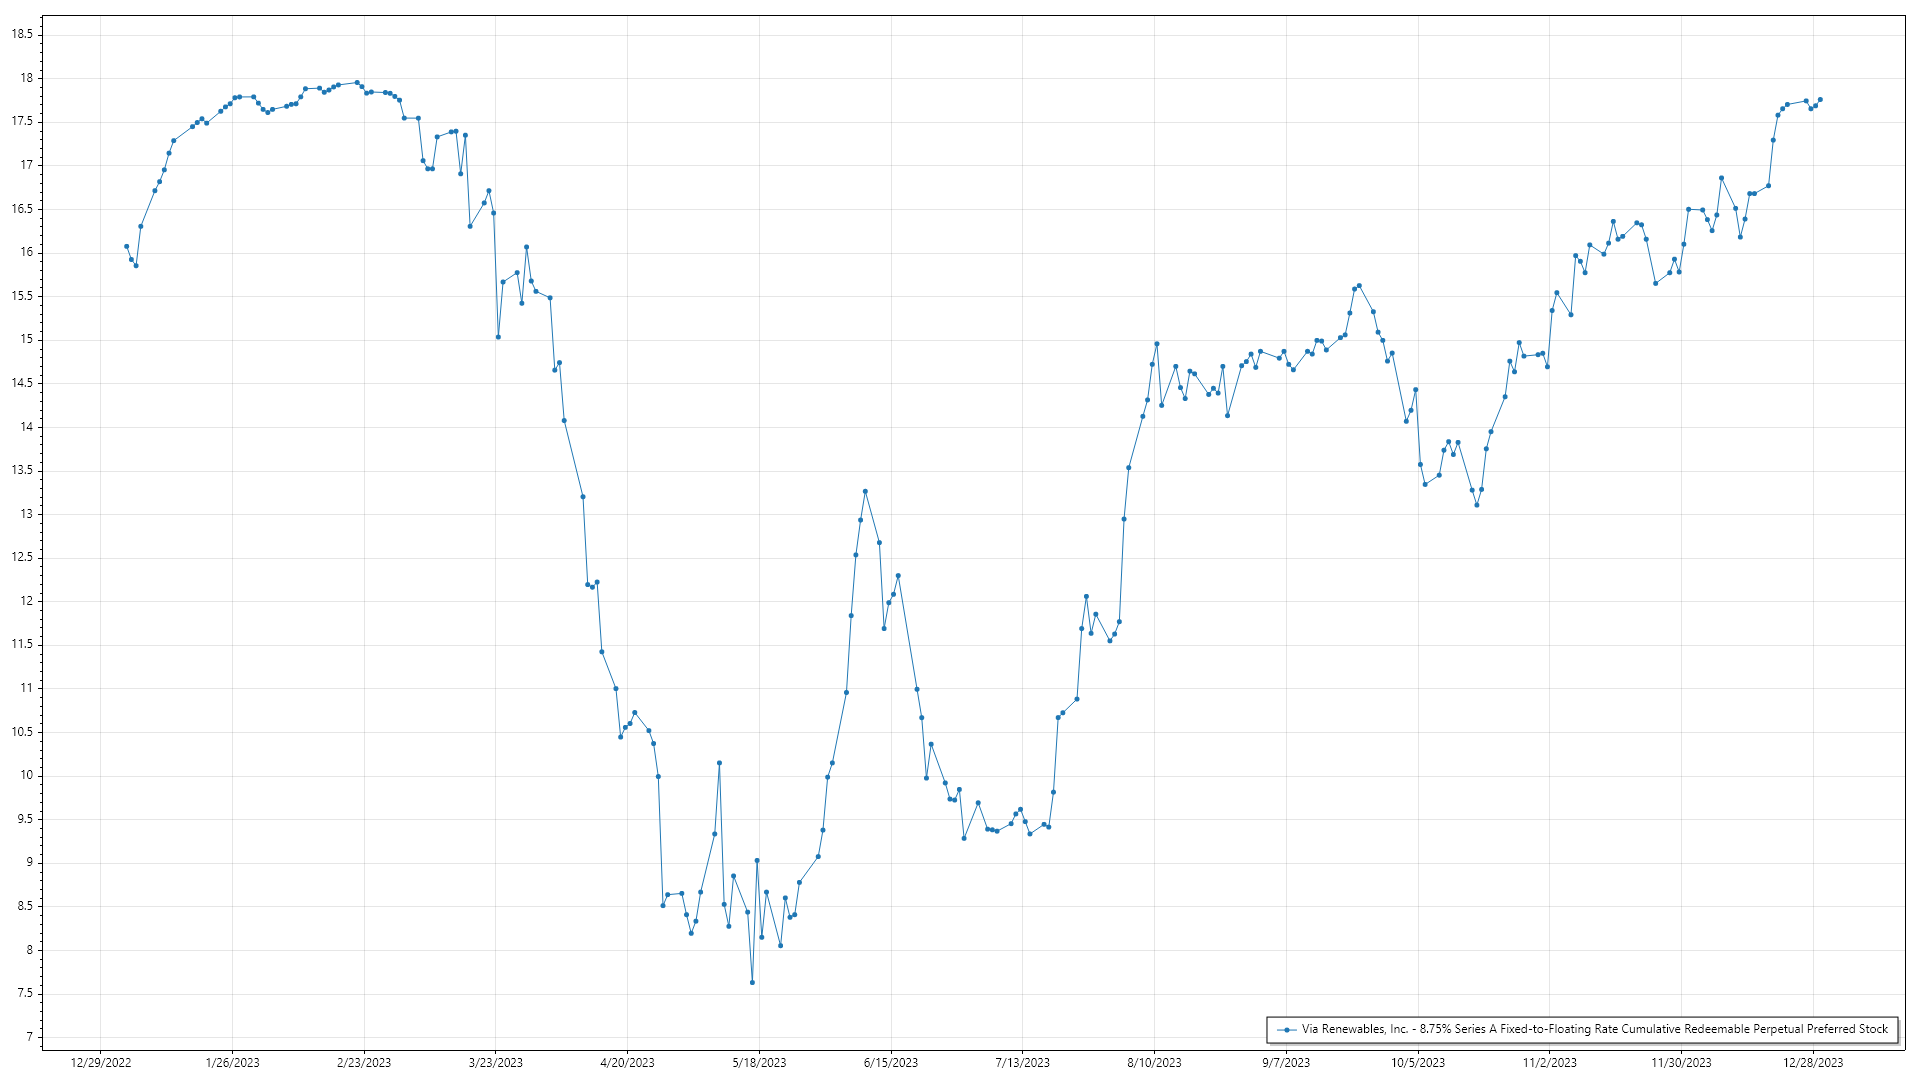Screen dimensions: 1920x1080
Task: Click the 9/7/2023 x-axis date label
Action: pyautogui.click(x=1286, y=1062)
